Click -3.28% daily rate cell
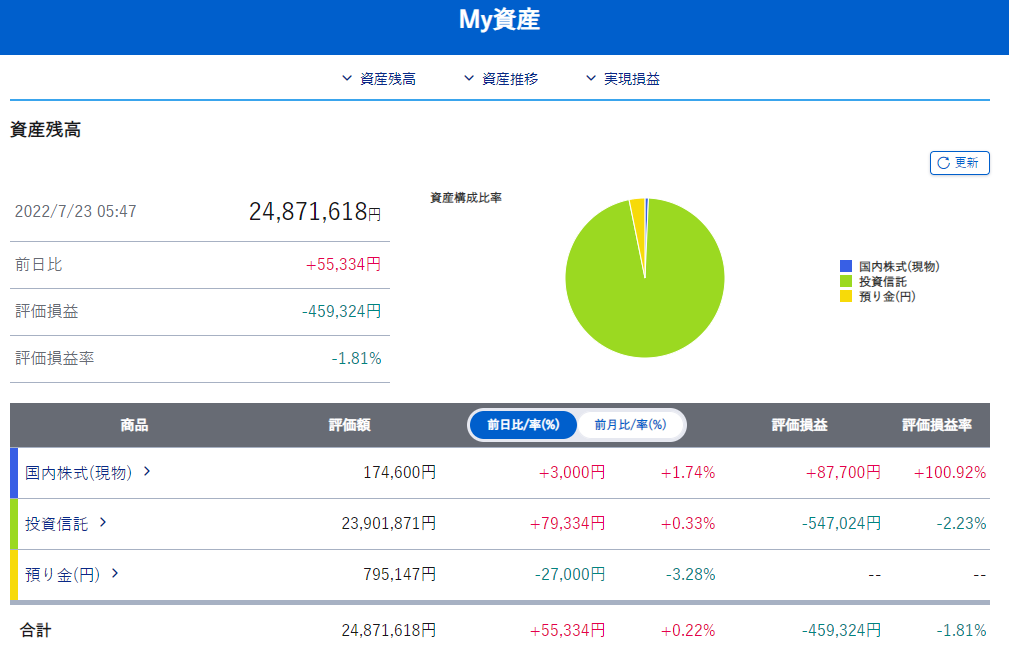Screen dimensions: 1009x653 pos(690,575)
